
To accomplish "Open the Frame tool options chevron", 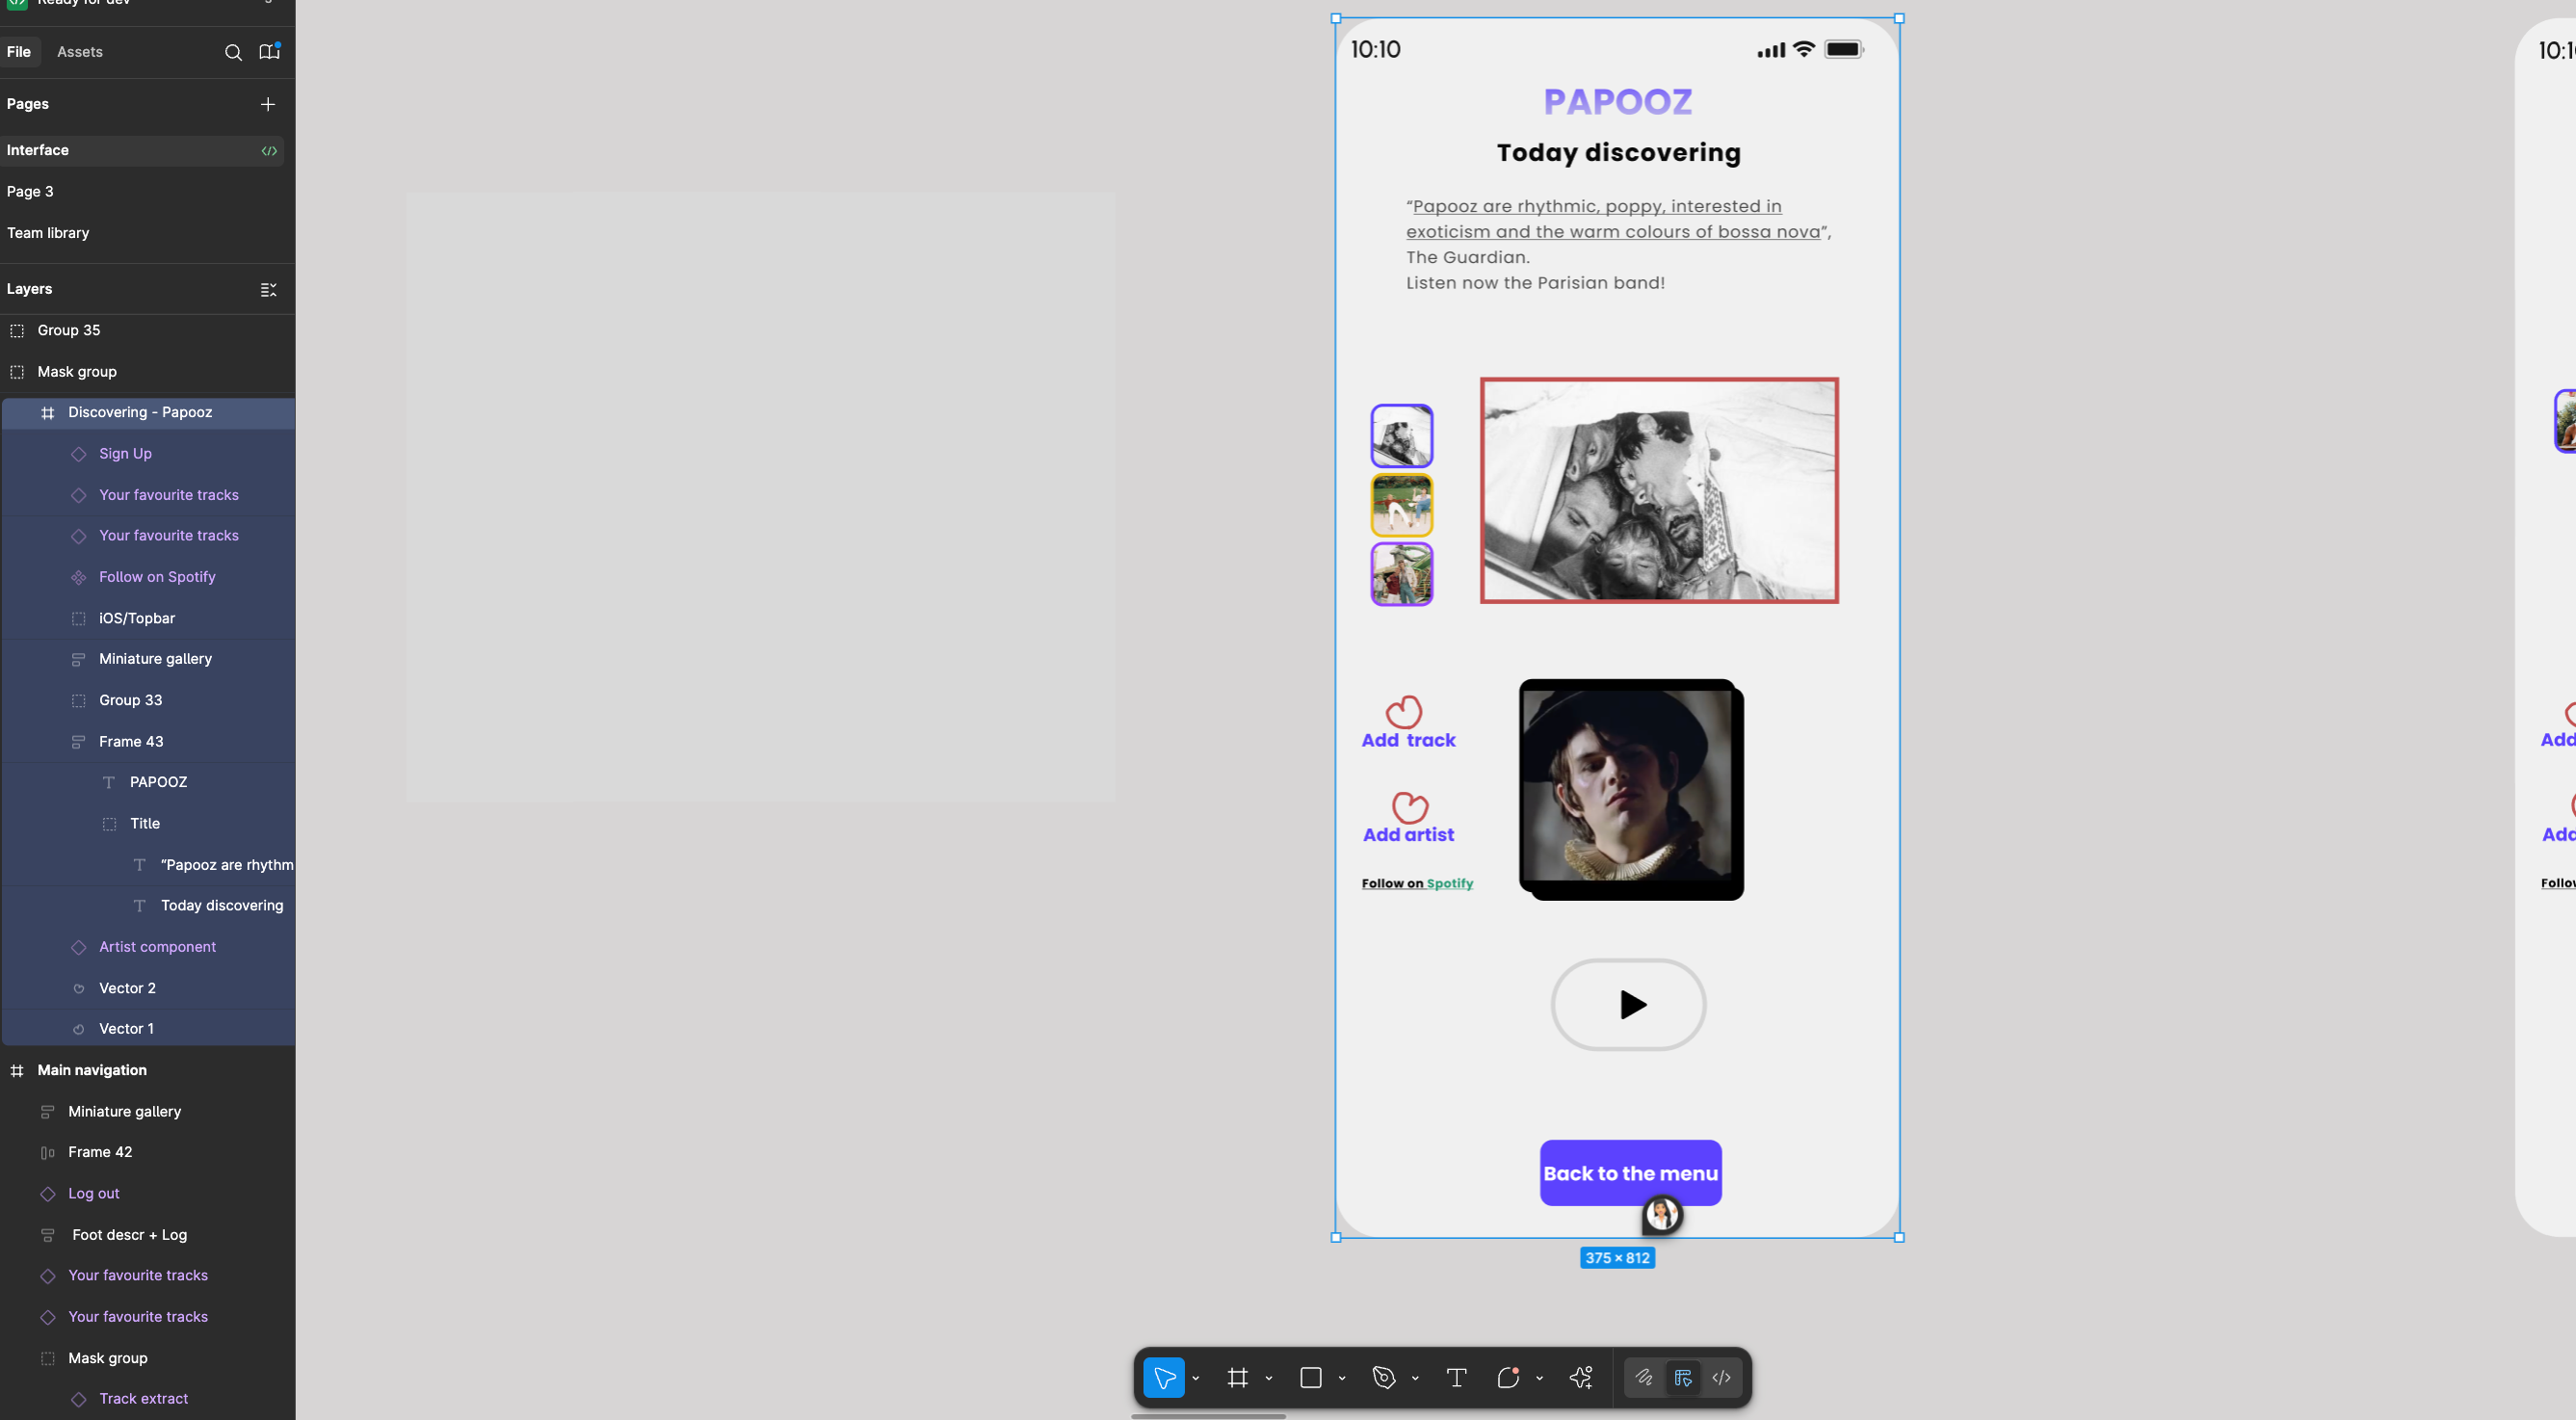I will (1269, 1379).
